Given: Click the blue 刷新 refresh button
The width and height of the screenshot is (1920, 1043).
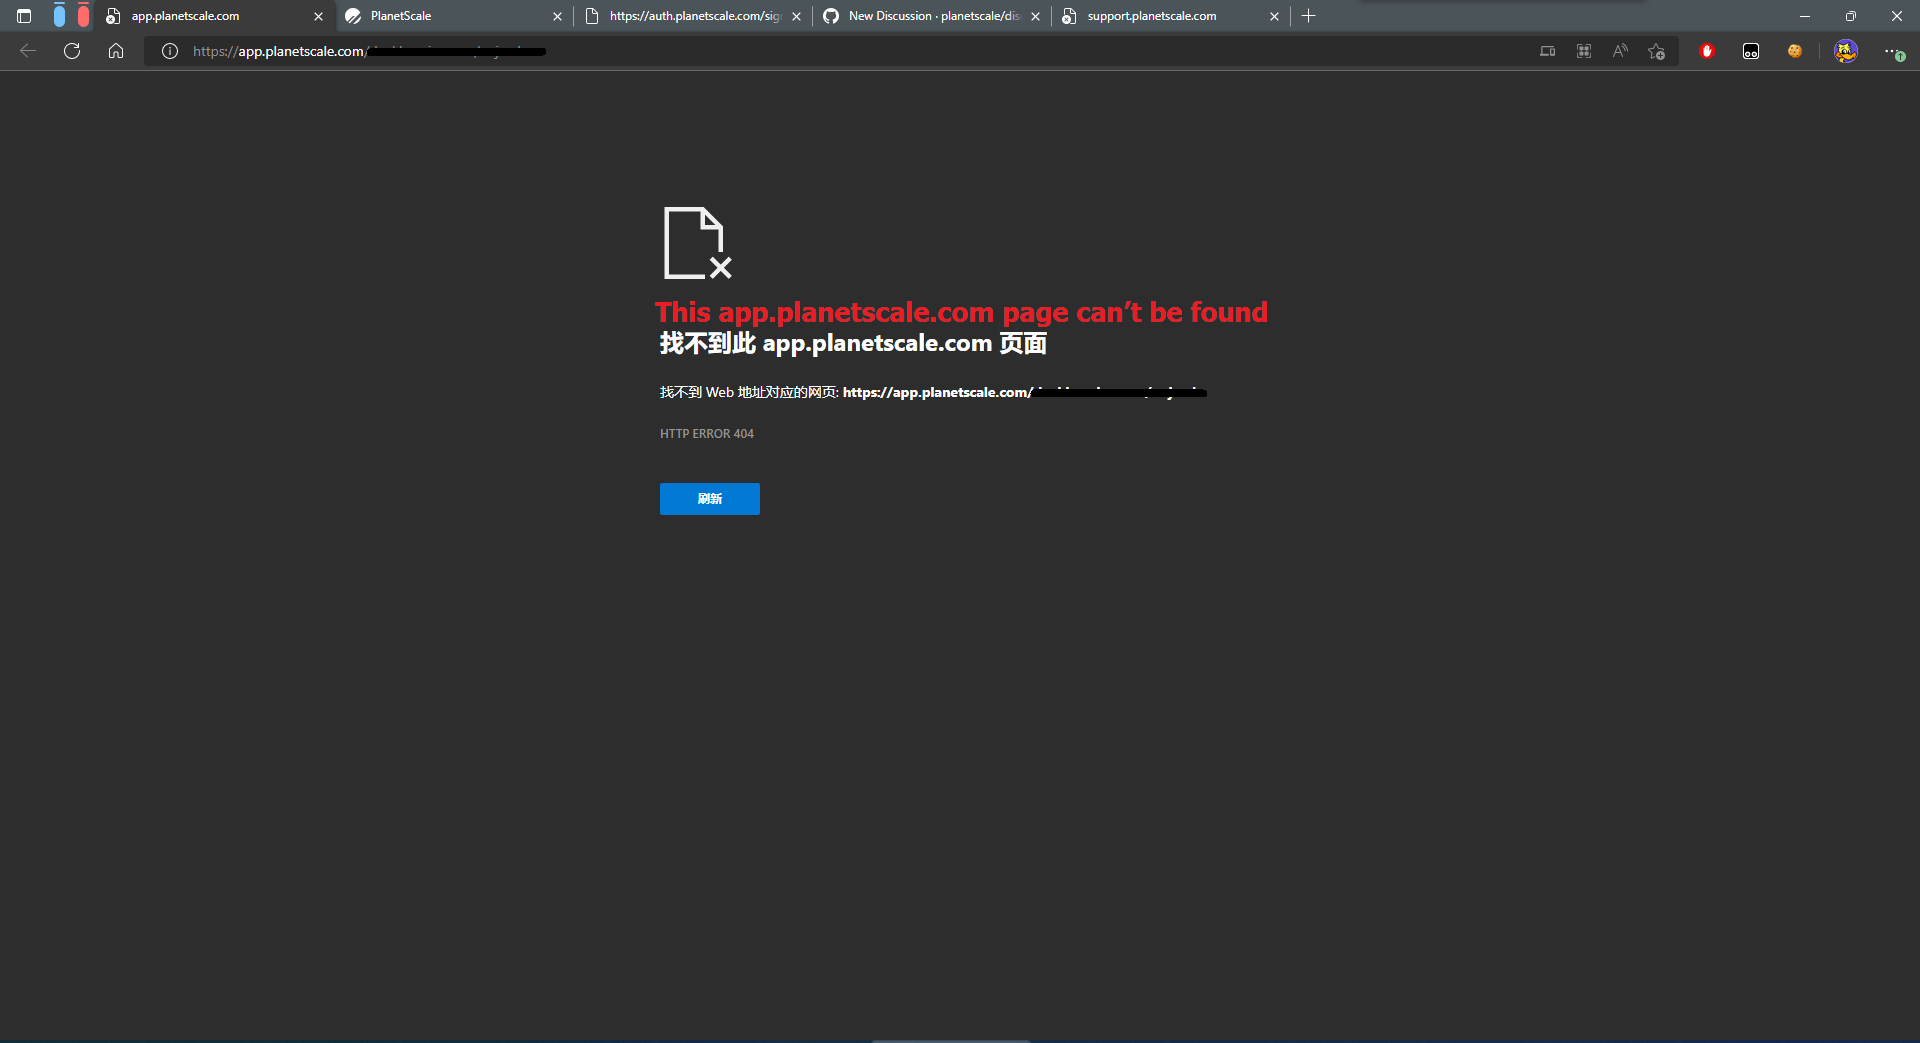Looking at the screenshot, I should pyautogui.click(x=709, y=499).
